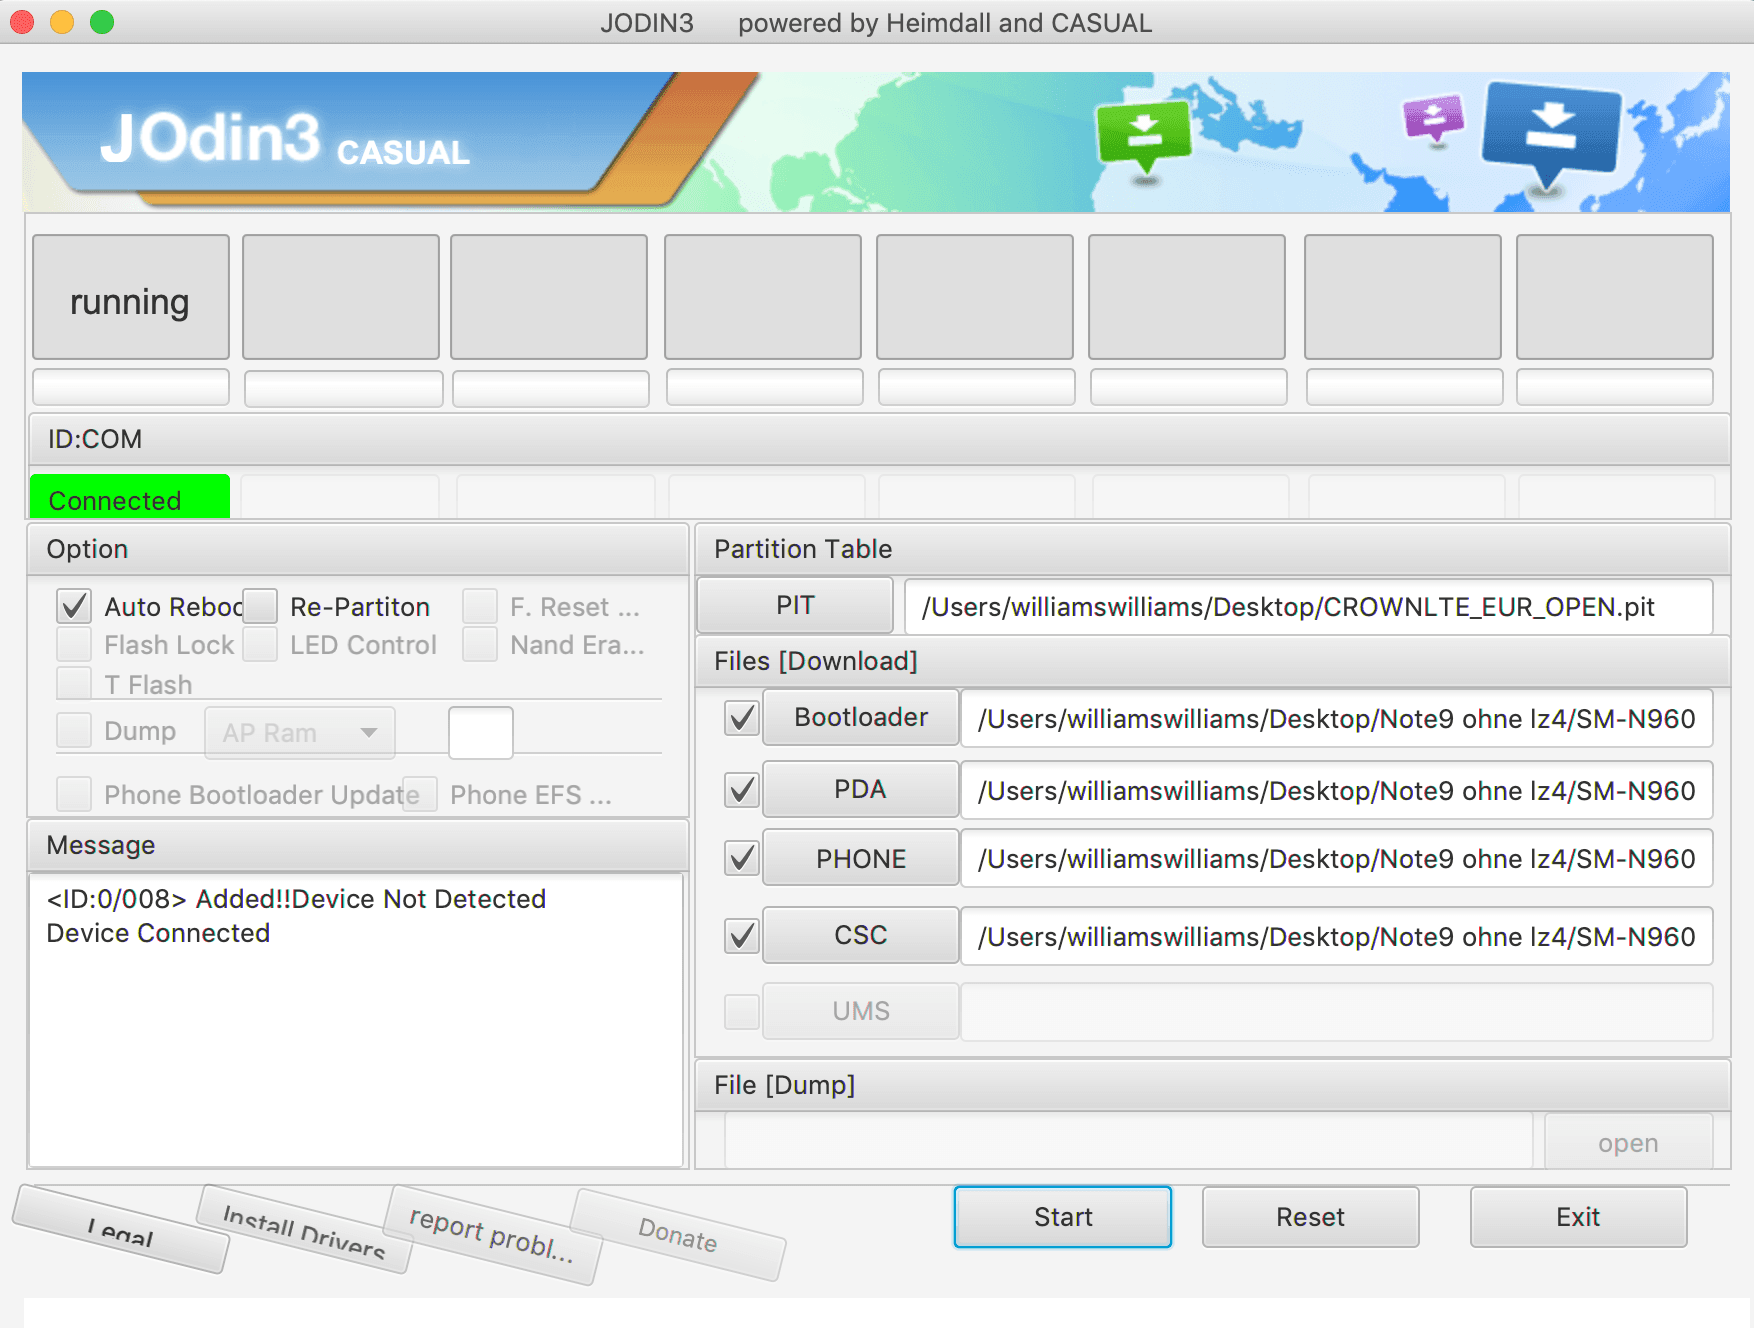This screenshot has height=1328, width=1754.
Task: Click the PHONE file path field
Action: point(1337,858)
